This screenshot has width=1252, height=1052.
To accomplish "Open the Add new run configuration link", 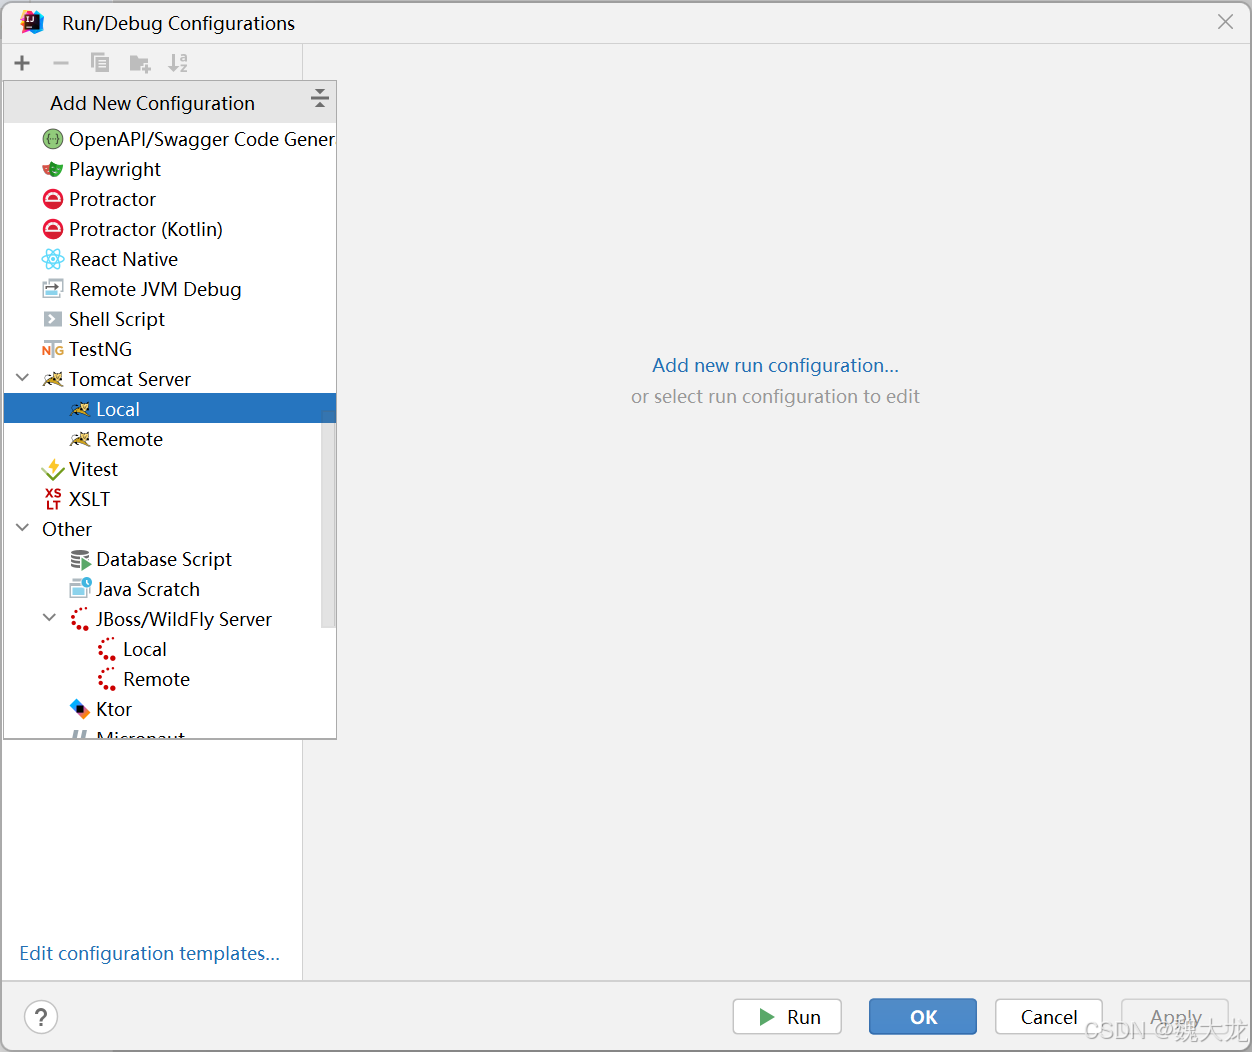I will point(775,365).
